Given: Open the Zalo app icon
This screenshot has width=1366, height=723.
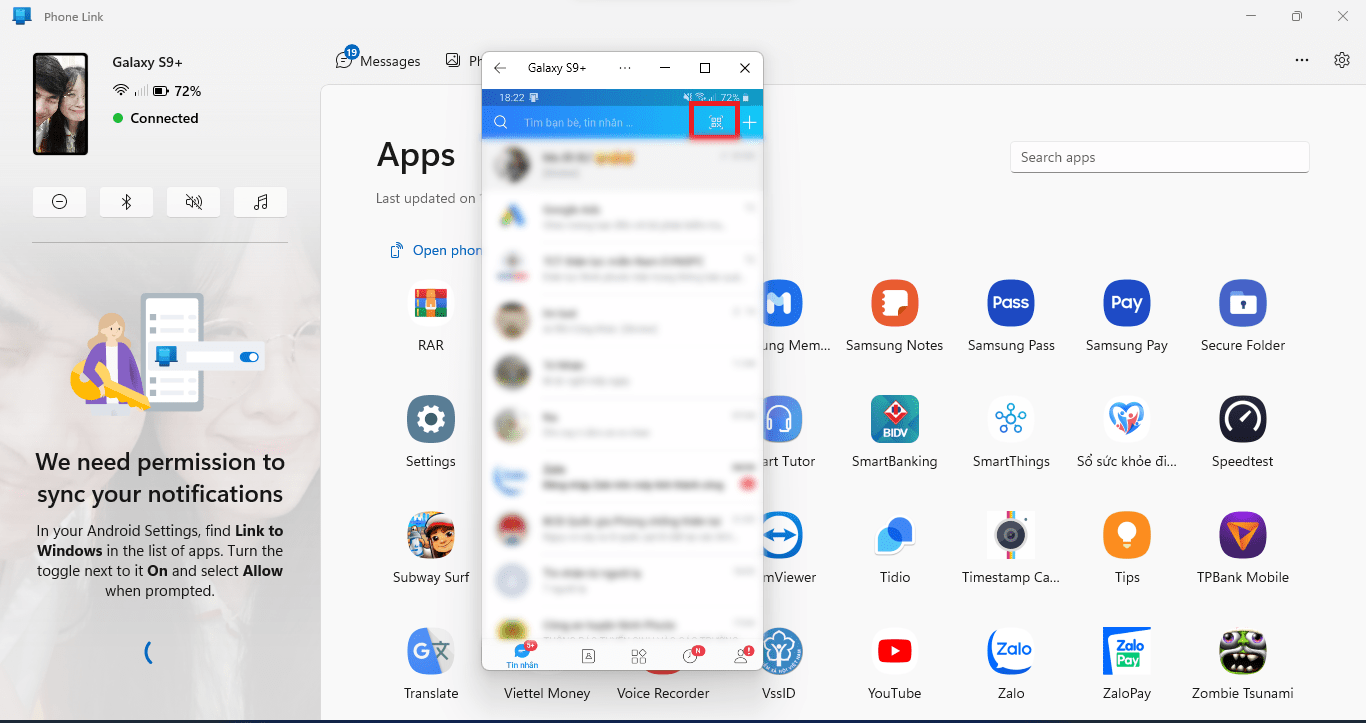Looking at the screenshot, I should click(1011, 651).
